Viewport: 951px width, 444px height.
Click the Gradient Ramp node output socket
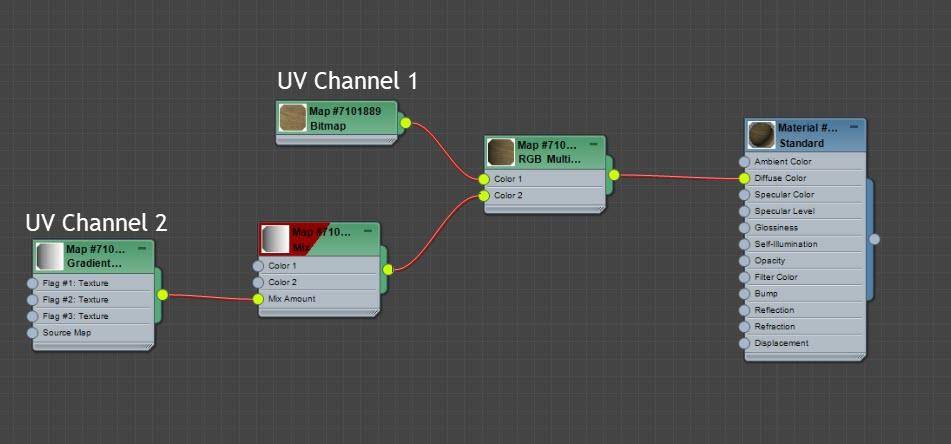click(162, 295)
